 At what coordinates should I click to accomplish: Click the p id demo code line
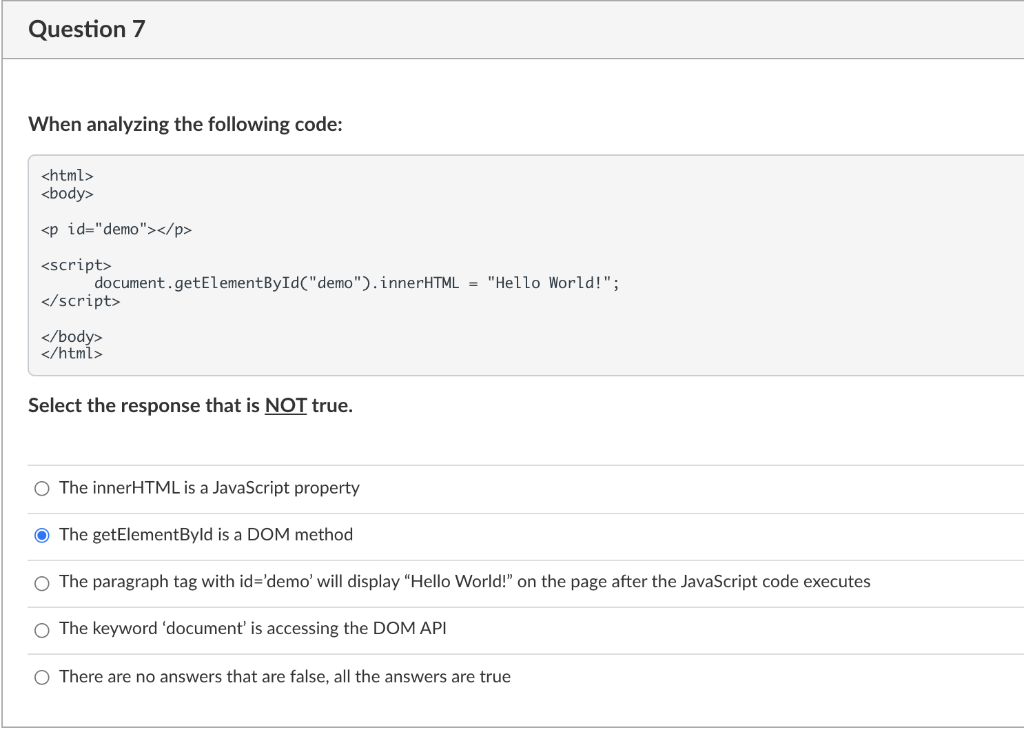click(x=116, y=229)
